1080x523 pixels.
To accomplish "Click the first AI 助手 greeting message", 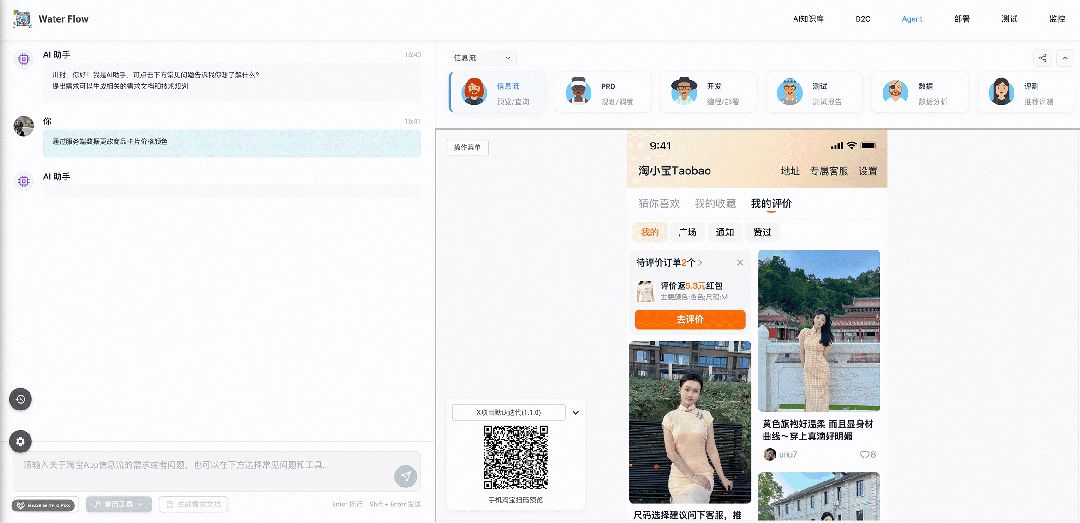I will tap(231, 82).
